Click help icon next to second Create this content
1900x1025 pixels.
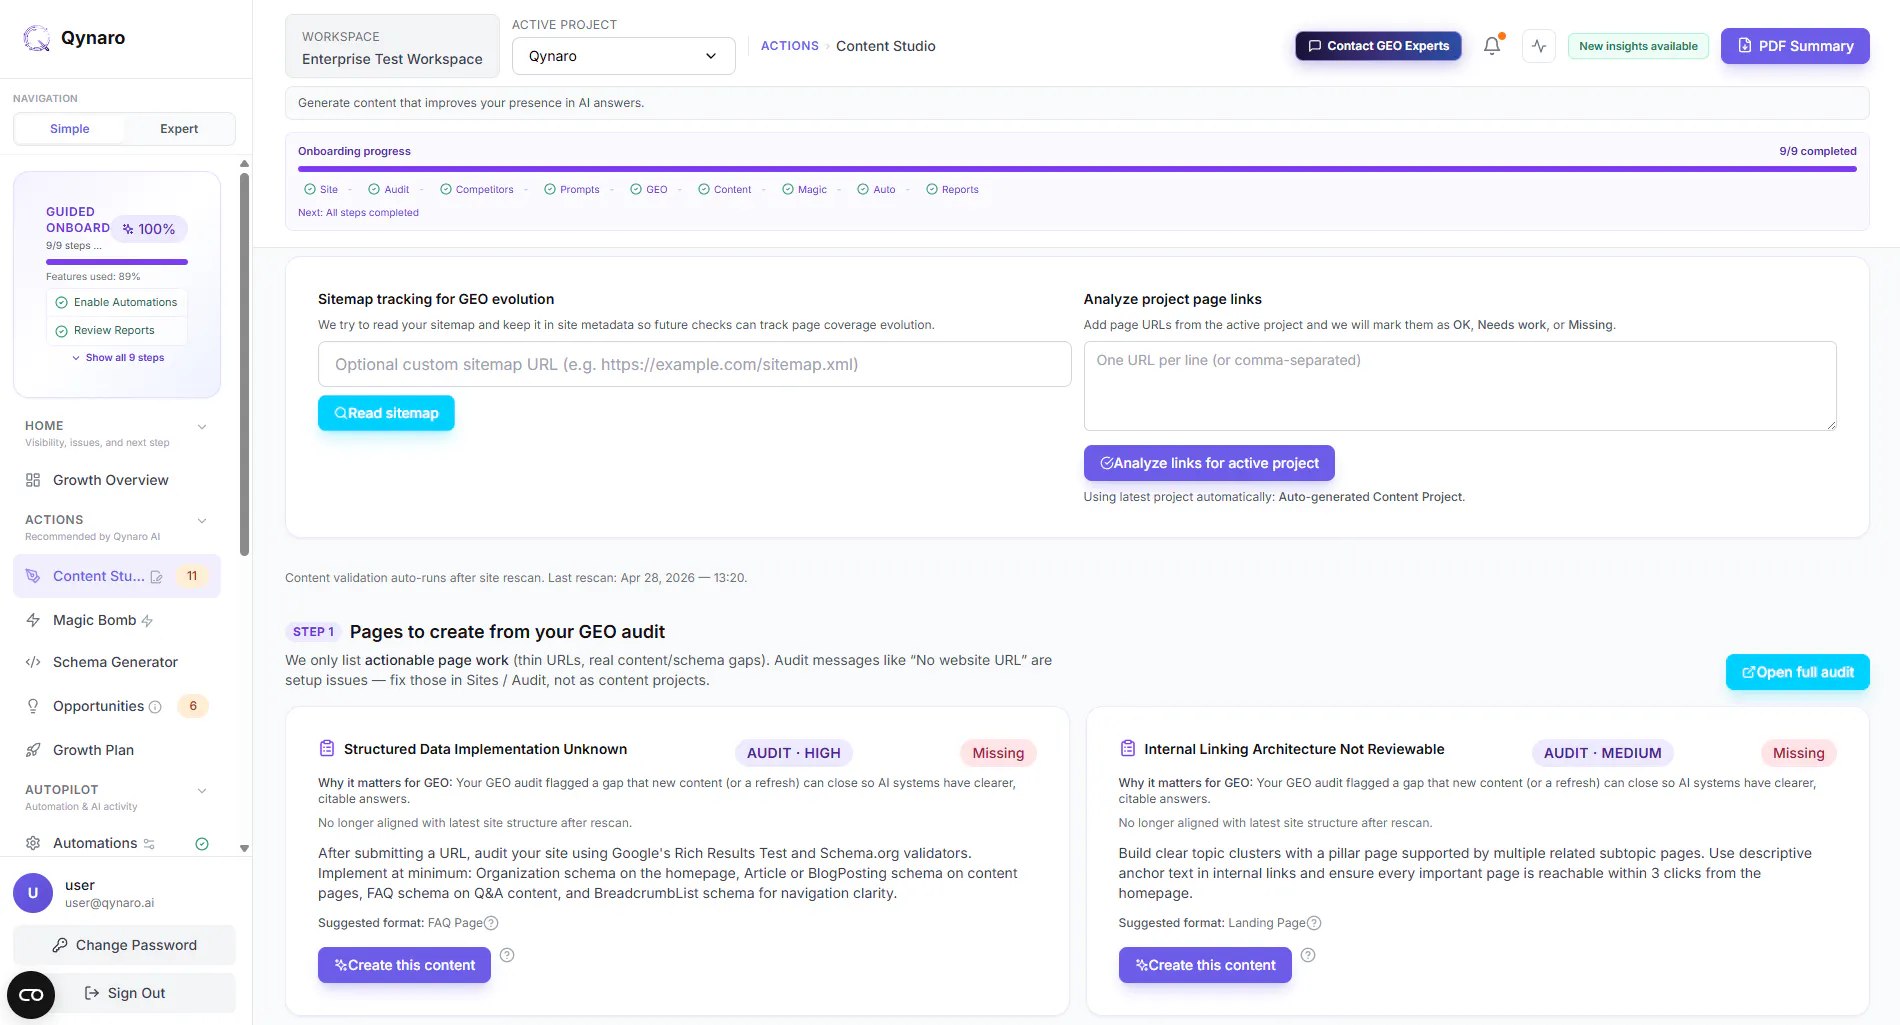1308,955
